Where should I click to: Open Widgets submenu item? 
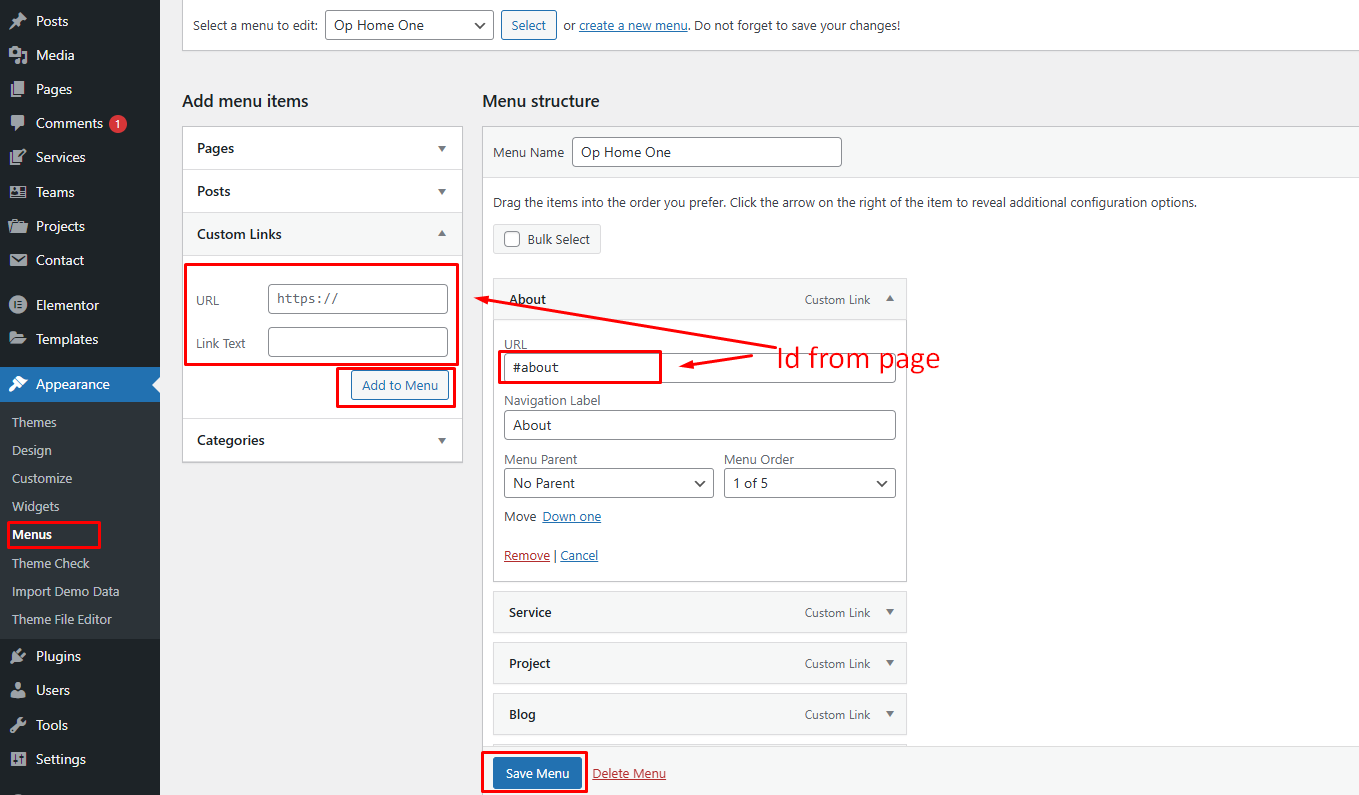(x=36, y=506)
